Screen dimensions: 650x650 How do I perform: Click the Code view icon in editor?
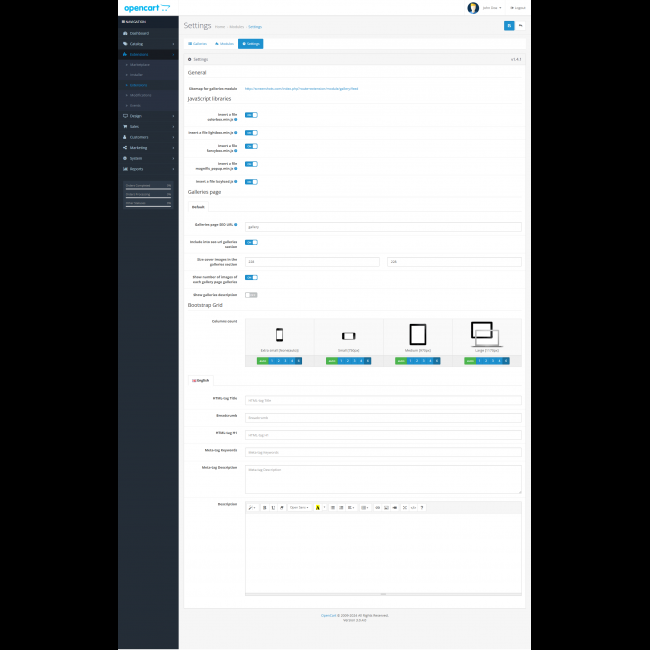pos(412,507)
